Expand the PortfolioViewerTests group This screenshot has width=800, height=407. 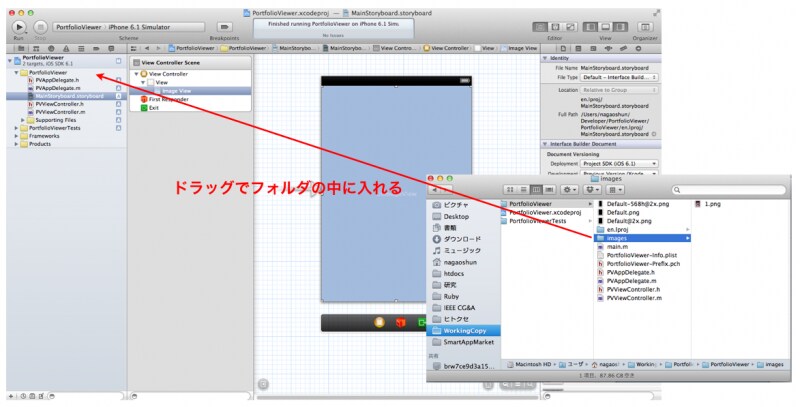pyautogui.click(x=16, y=128)
